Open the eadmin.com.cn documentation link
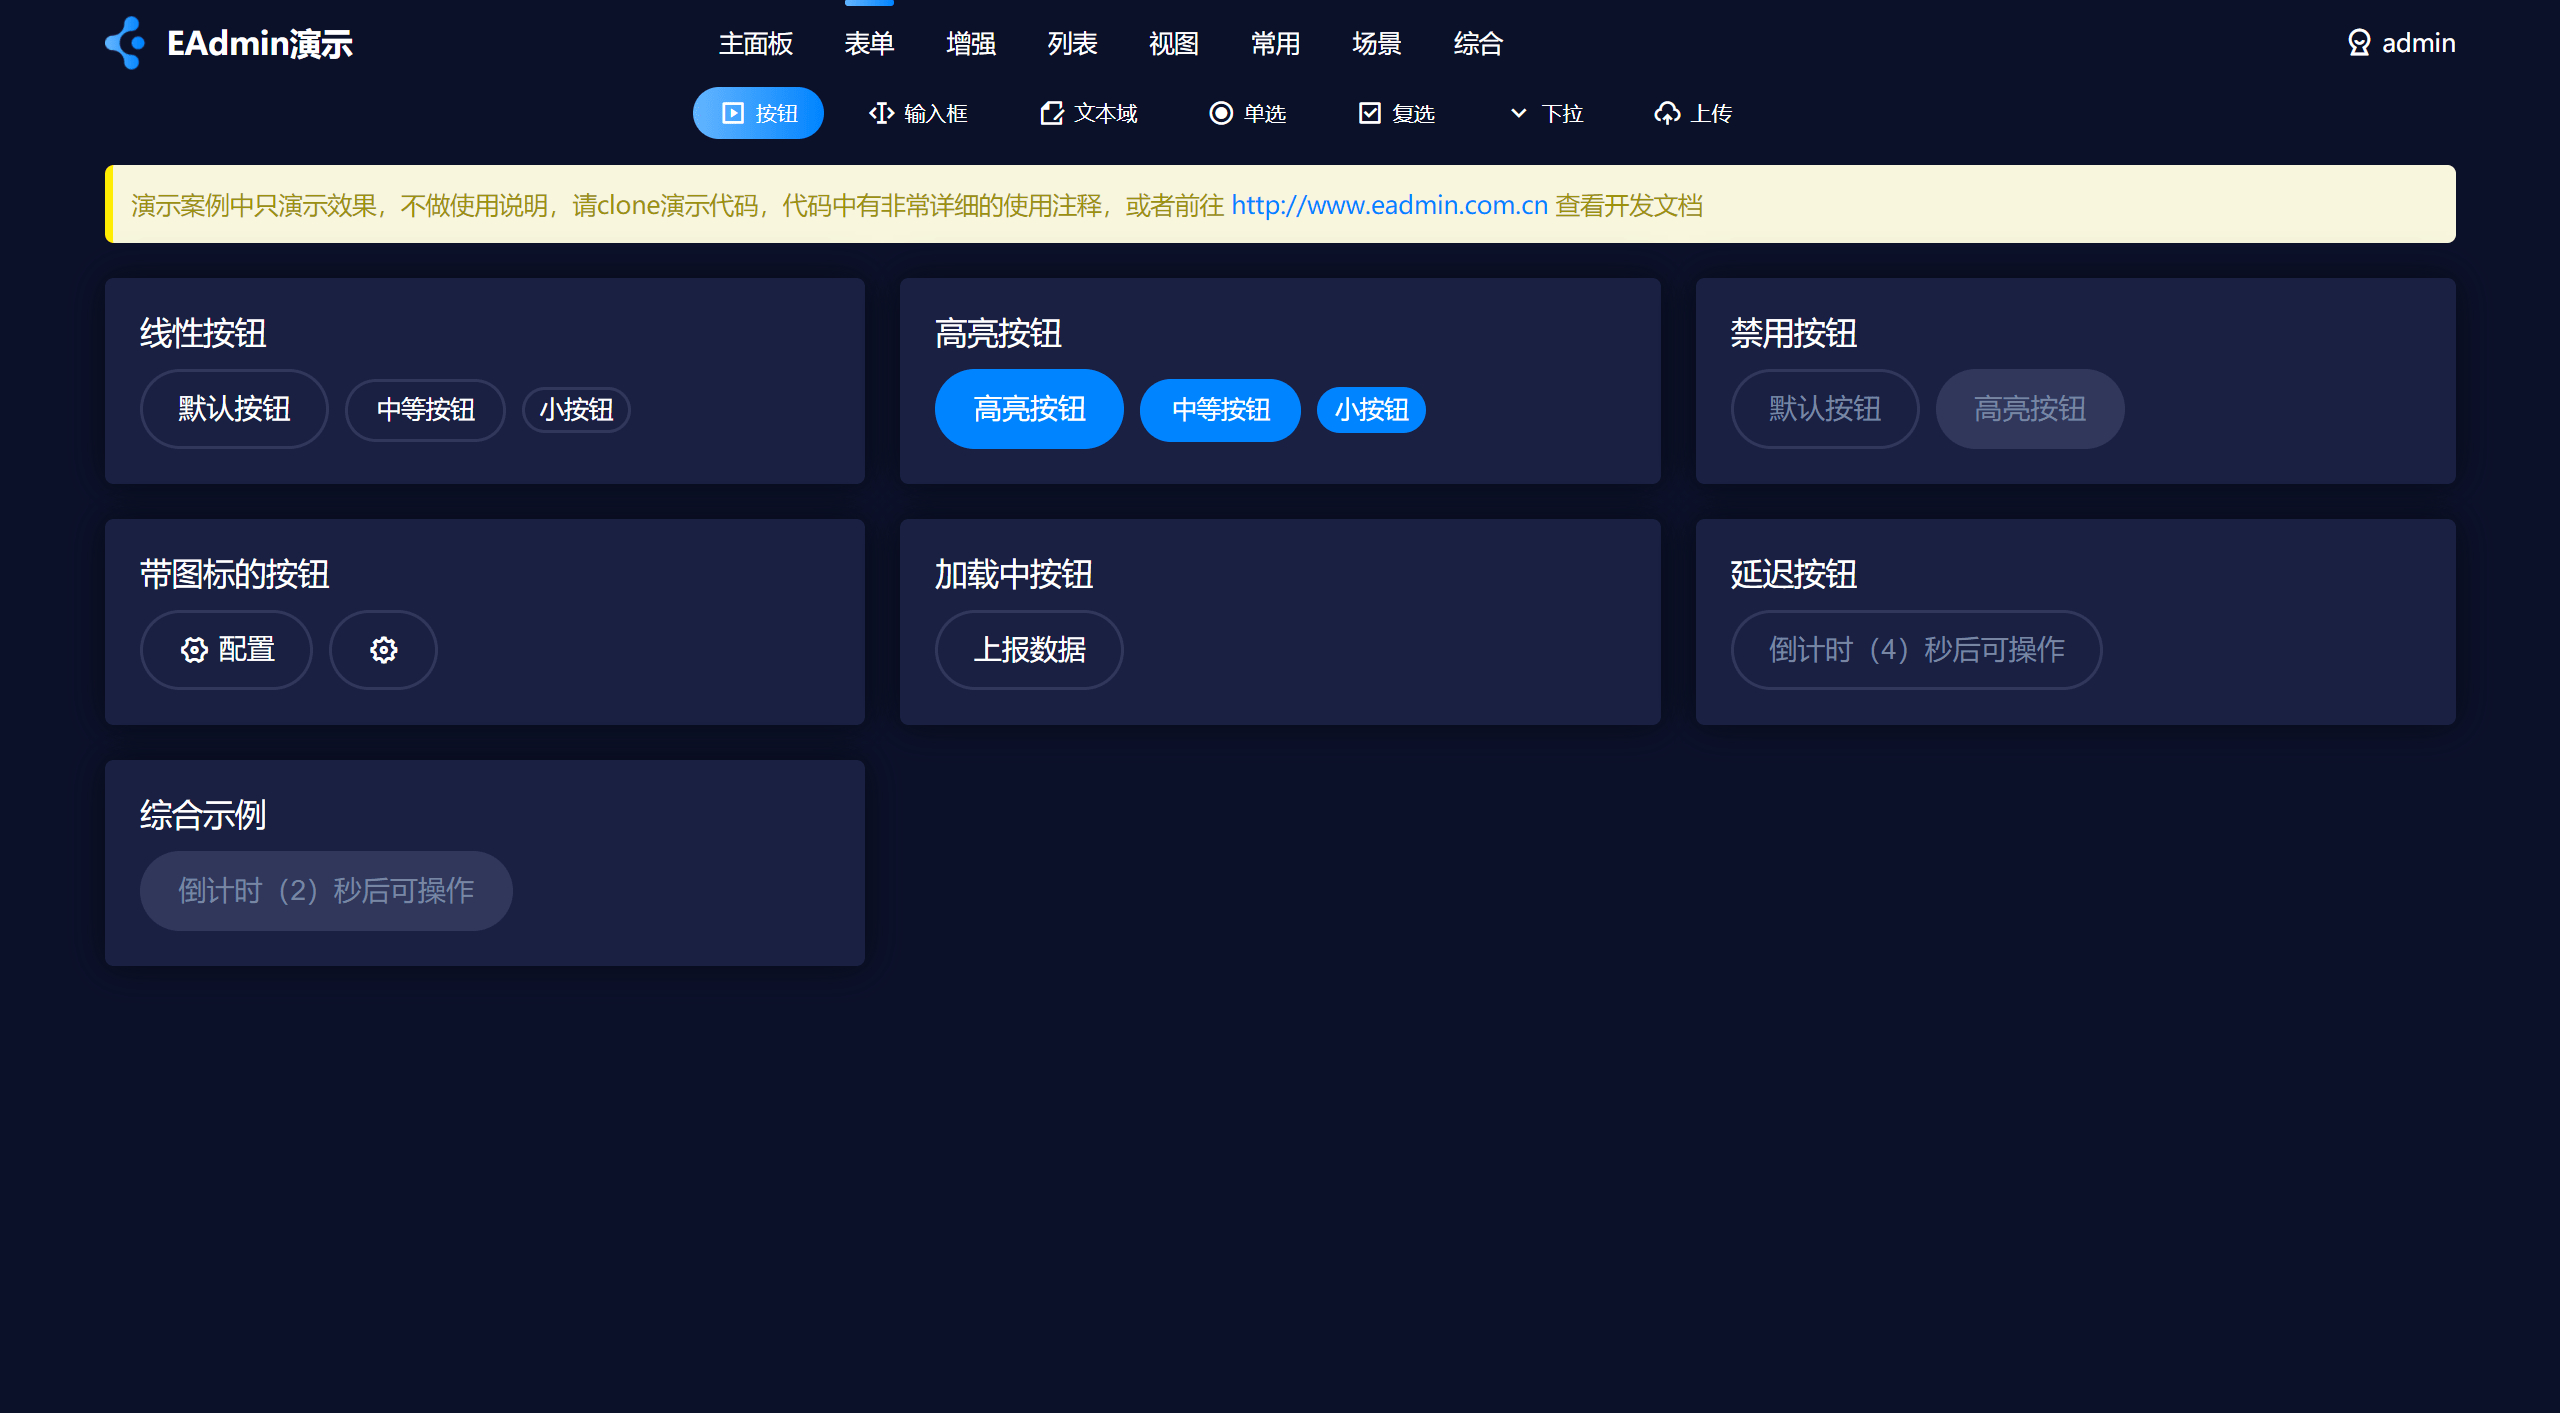 tap(1389, 205)
